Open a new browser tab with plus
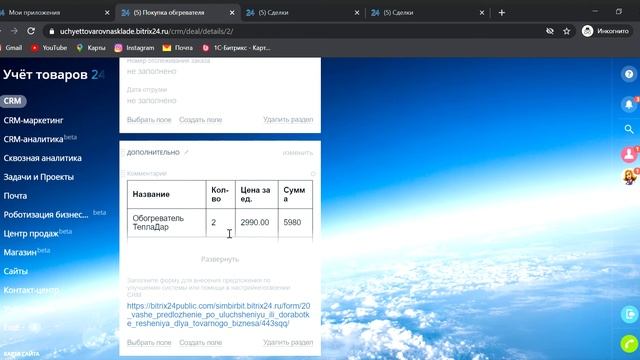 [x=502, y=13]
